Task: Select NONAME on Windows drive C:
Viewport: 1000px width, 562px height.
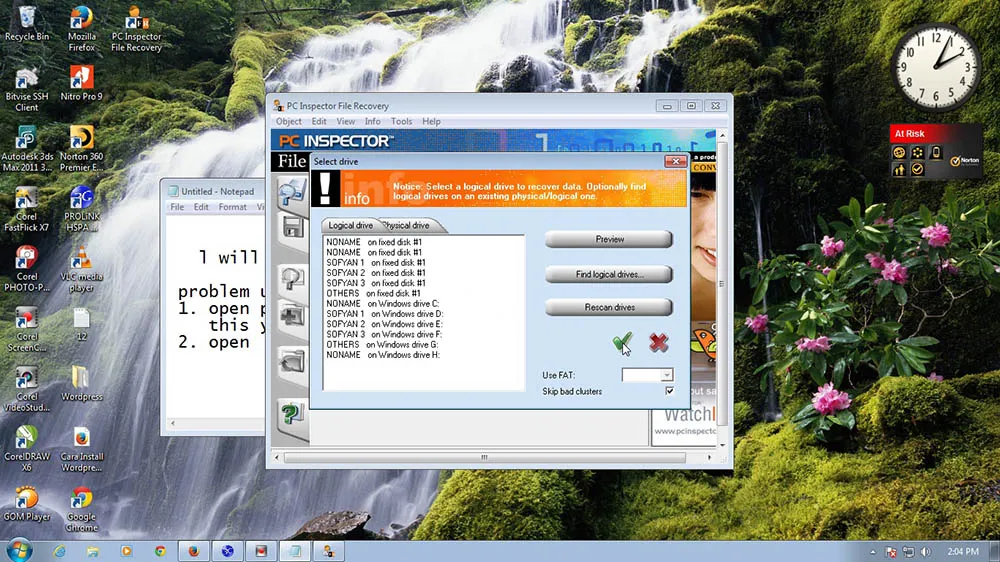Action: pyautogui.click(x=383, y=304)
